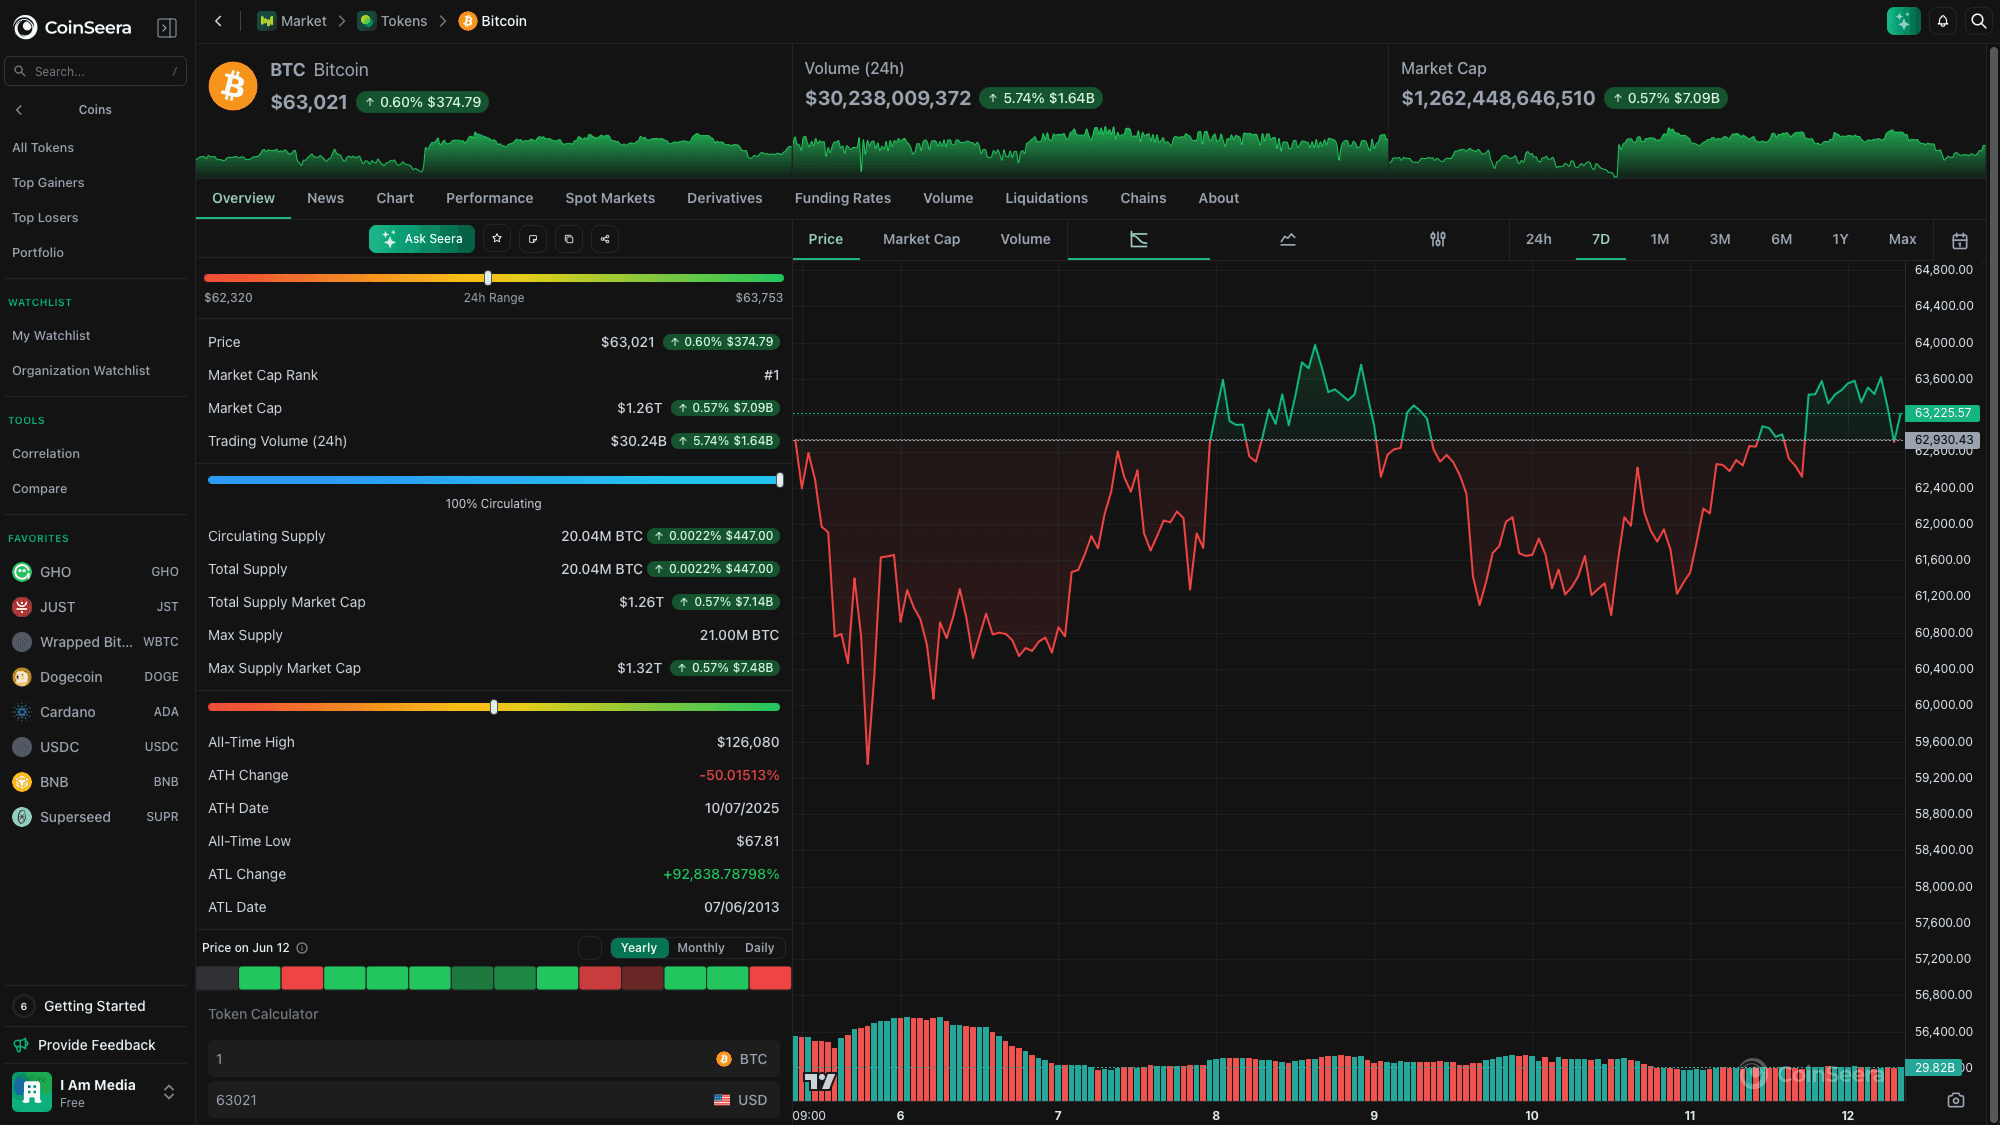Screen dimensions: 2000x1125
Task: Go back using the breadcrumb arrow
Action: [x=218, y=21]
